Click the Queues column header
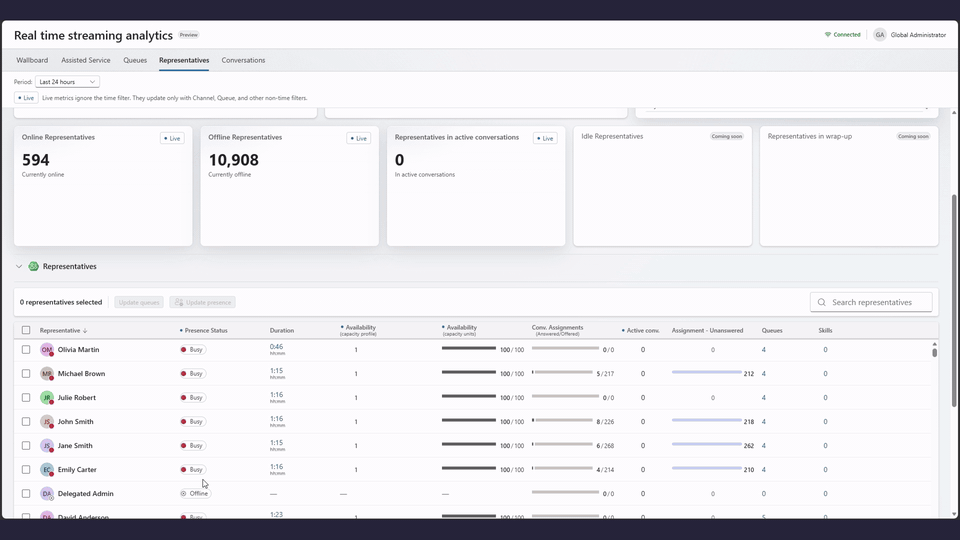This screenshot has height=540, width=960. (x=772, y=331)
